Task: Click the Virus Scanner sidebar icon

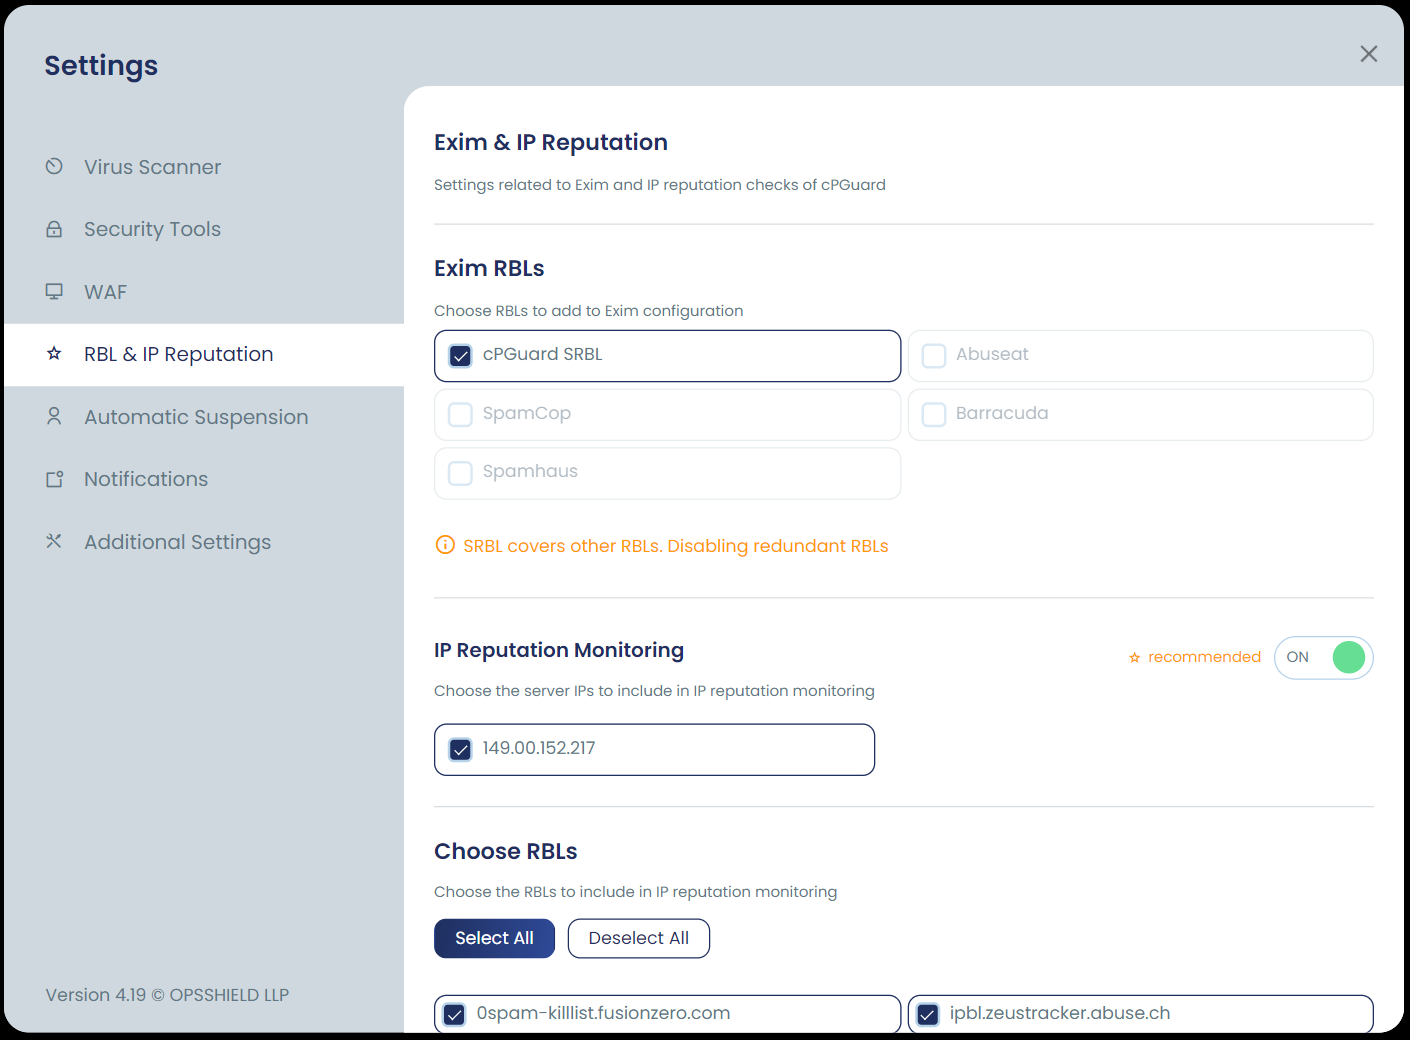Action: pyautogui.click(x=54, y=166)
